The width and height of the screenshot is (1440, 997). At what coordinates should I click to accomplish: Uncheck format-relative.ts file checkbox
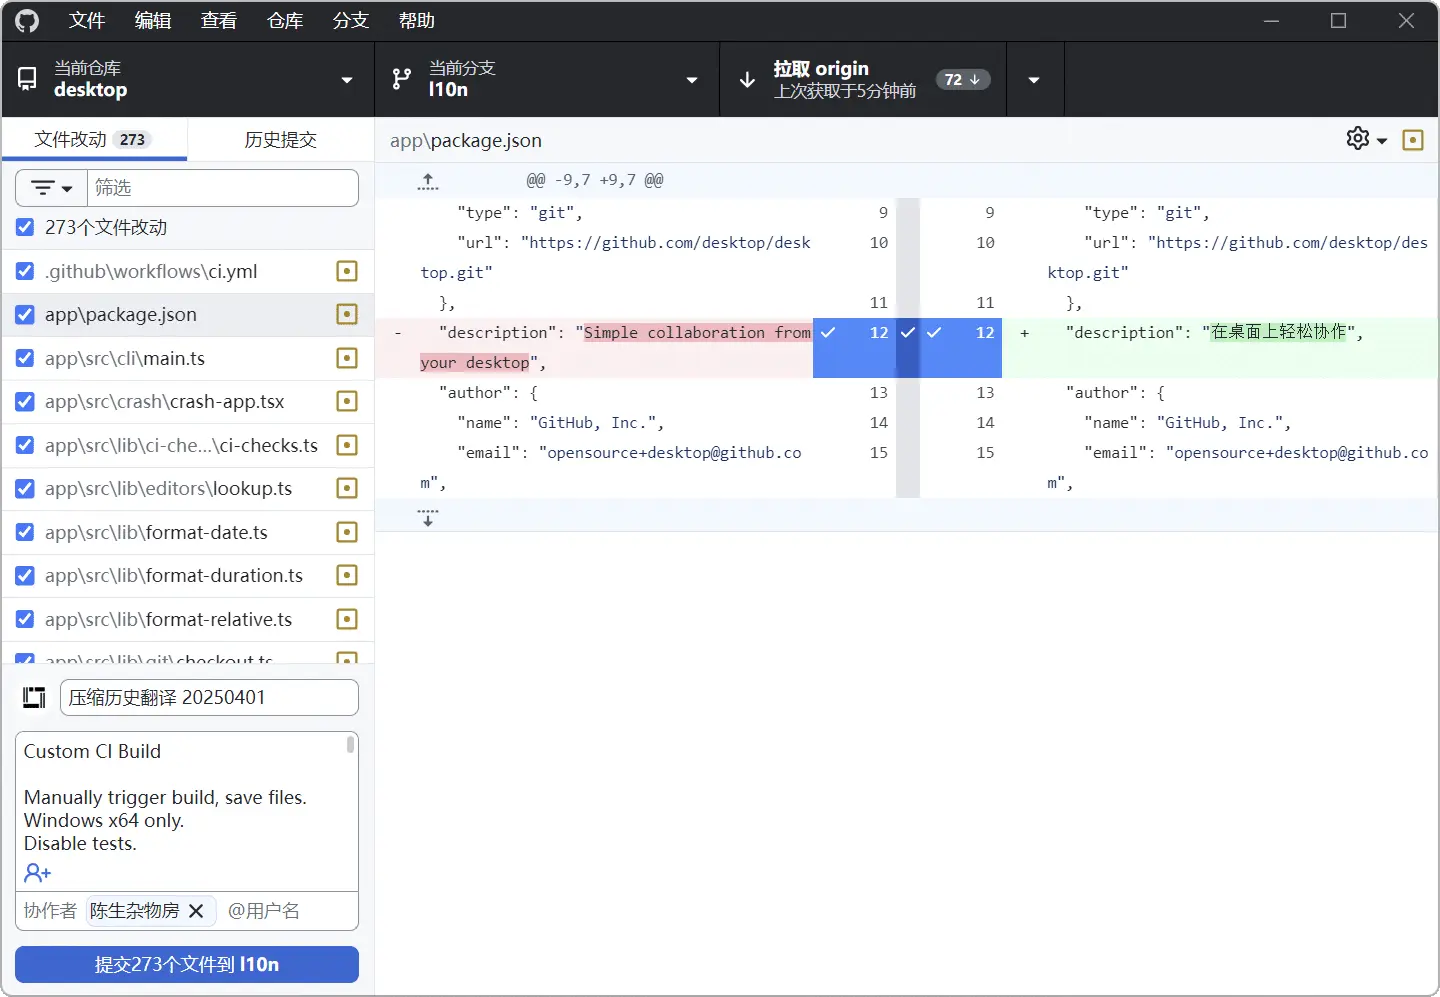pos(25,619)
